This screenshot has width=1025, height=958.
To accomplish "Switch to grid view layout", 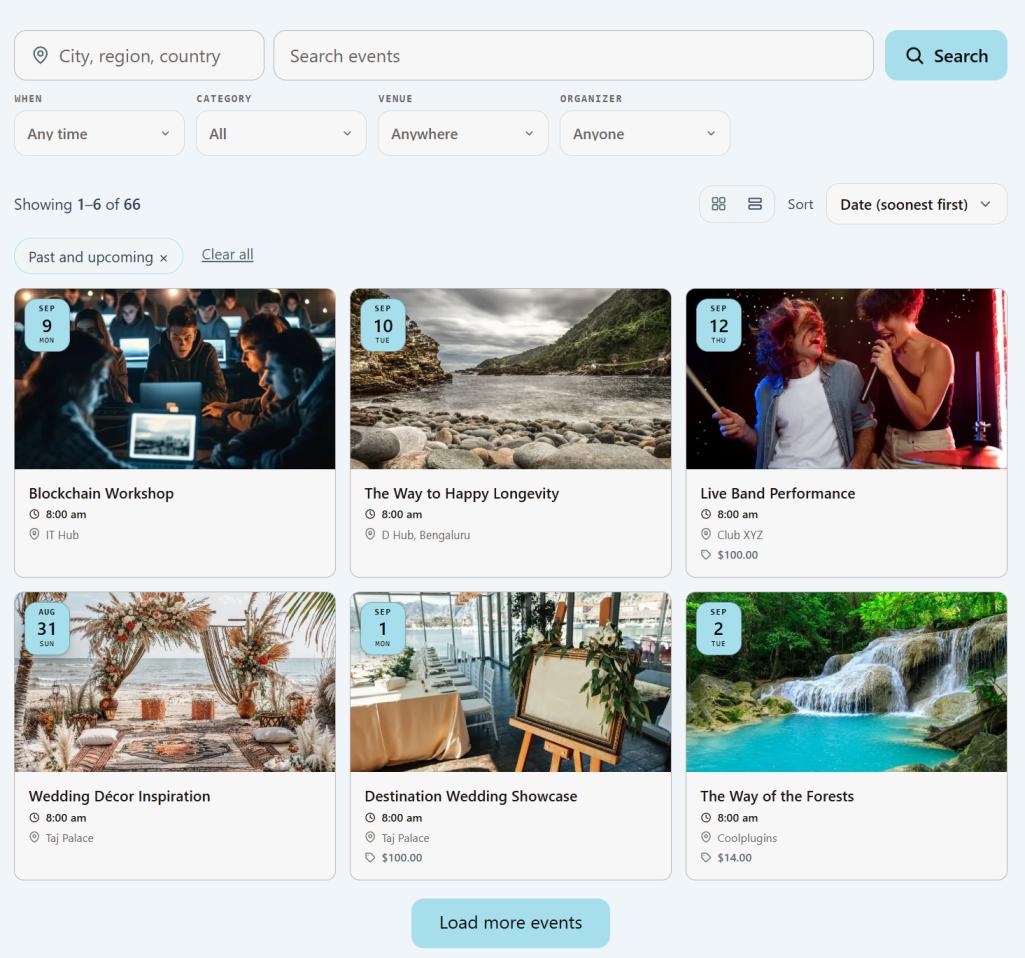I will click(x=718, y=204).
